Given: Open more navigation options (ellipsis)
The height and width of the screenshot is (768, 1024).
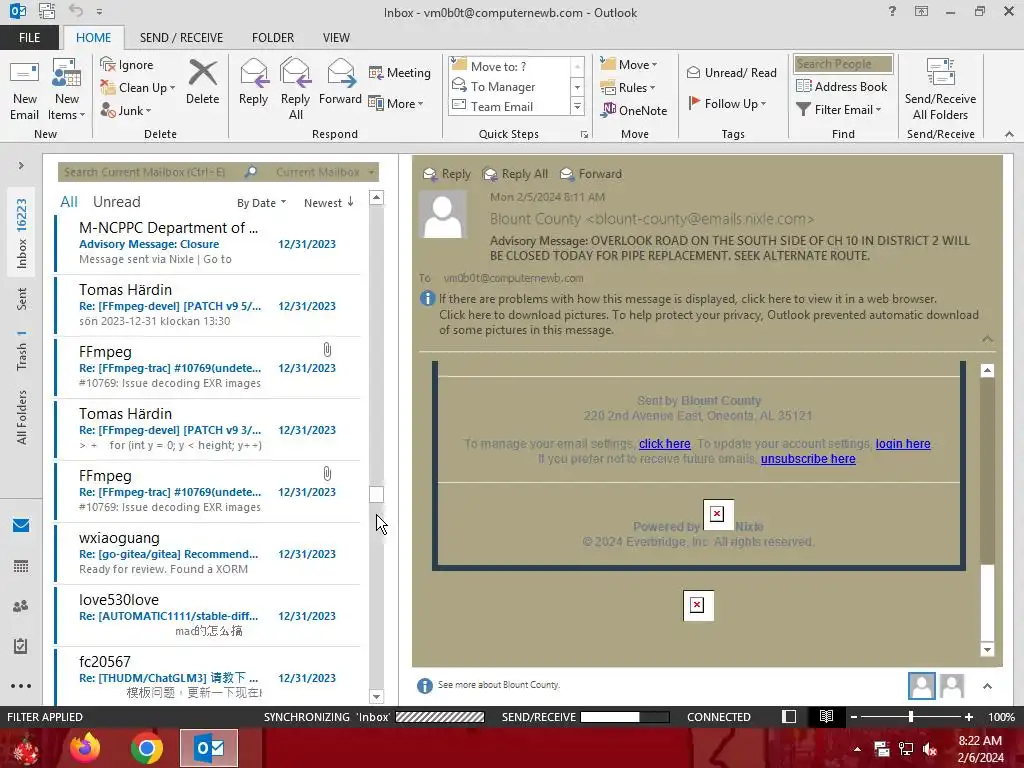Looking at the screenshot, I should tap(21, 686).
